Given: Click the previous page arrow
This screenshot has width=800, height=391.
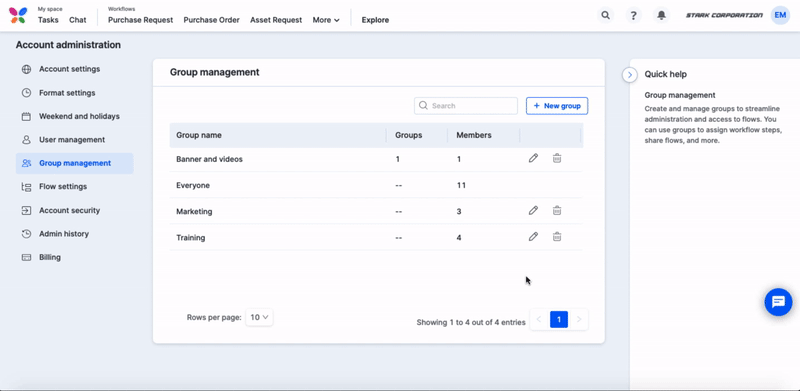Looking at the screenshot, I should (539, 320).
